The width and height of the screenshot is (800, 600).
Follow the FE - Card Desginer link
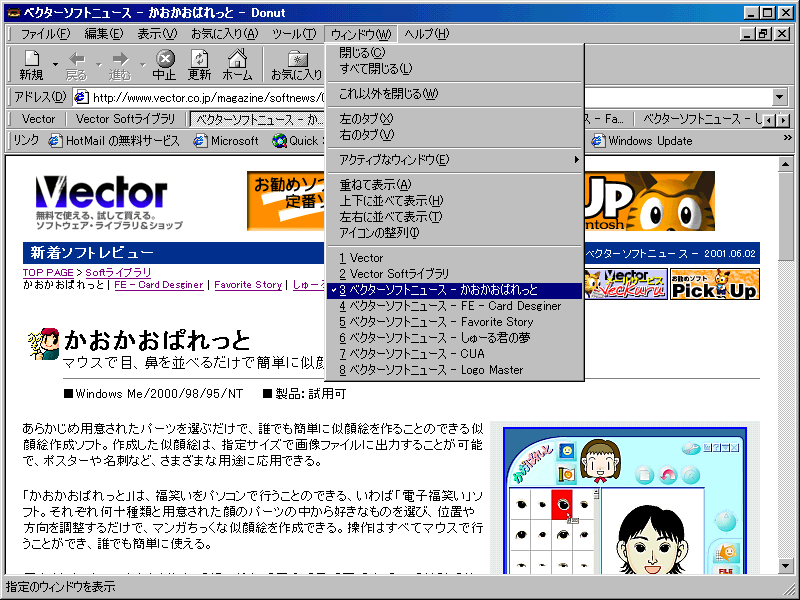[x=159, y=285]
